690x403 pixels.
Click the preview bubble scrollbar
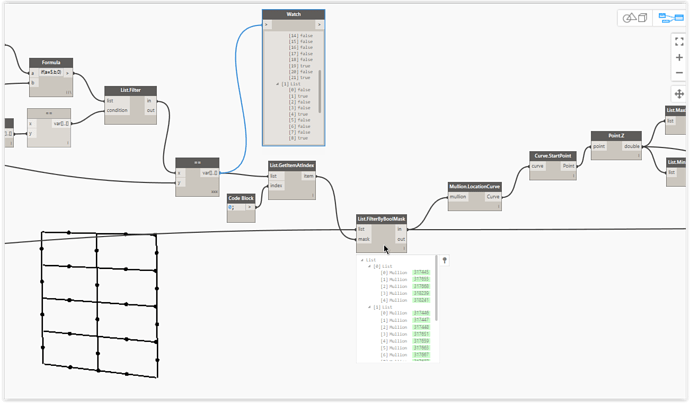436,288
